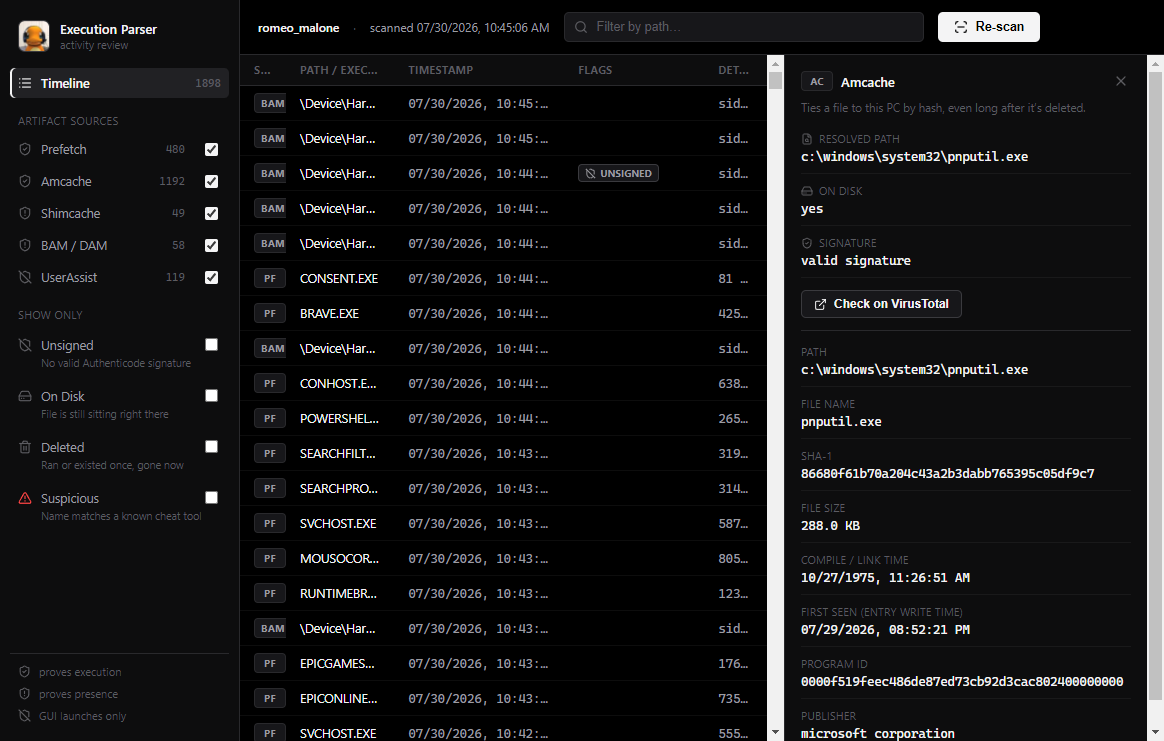Click the proves presence legend icon
This screenshot has height=741, width=1164.
point(24,693)
